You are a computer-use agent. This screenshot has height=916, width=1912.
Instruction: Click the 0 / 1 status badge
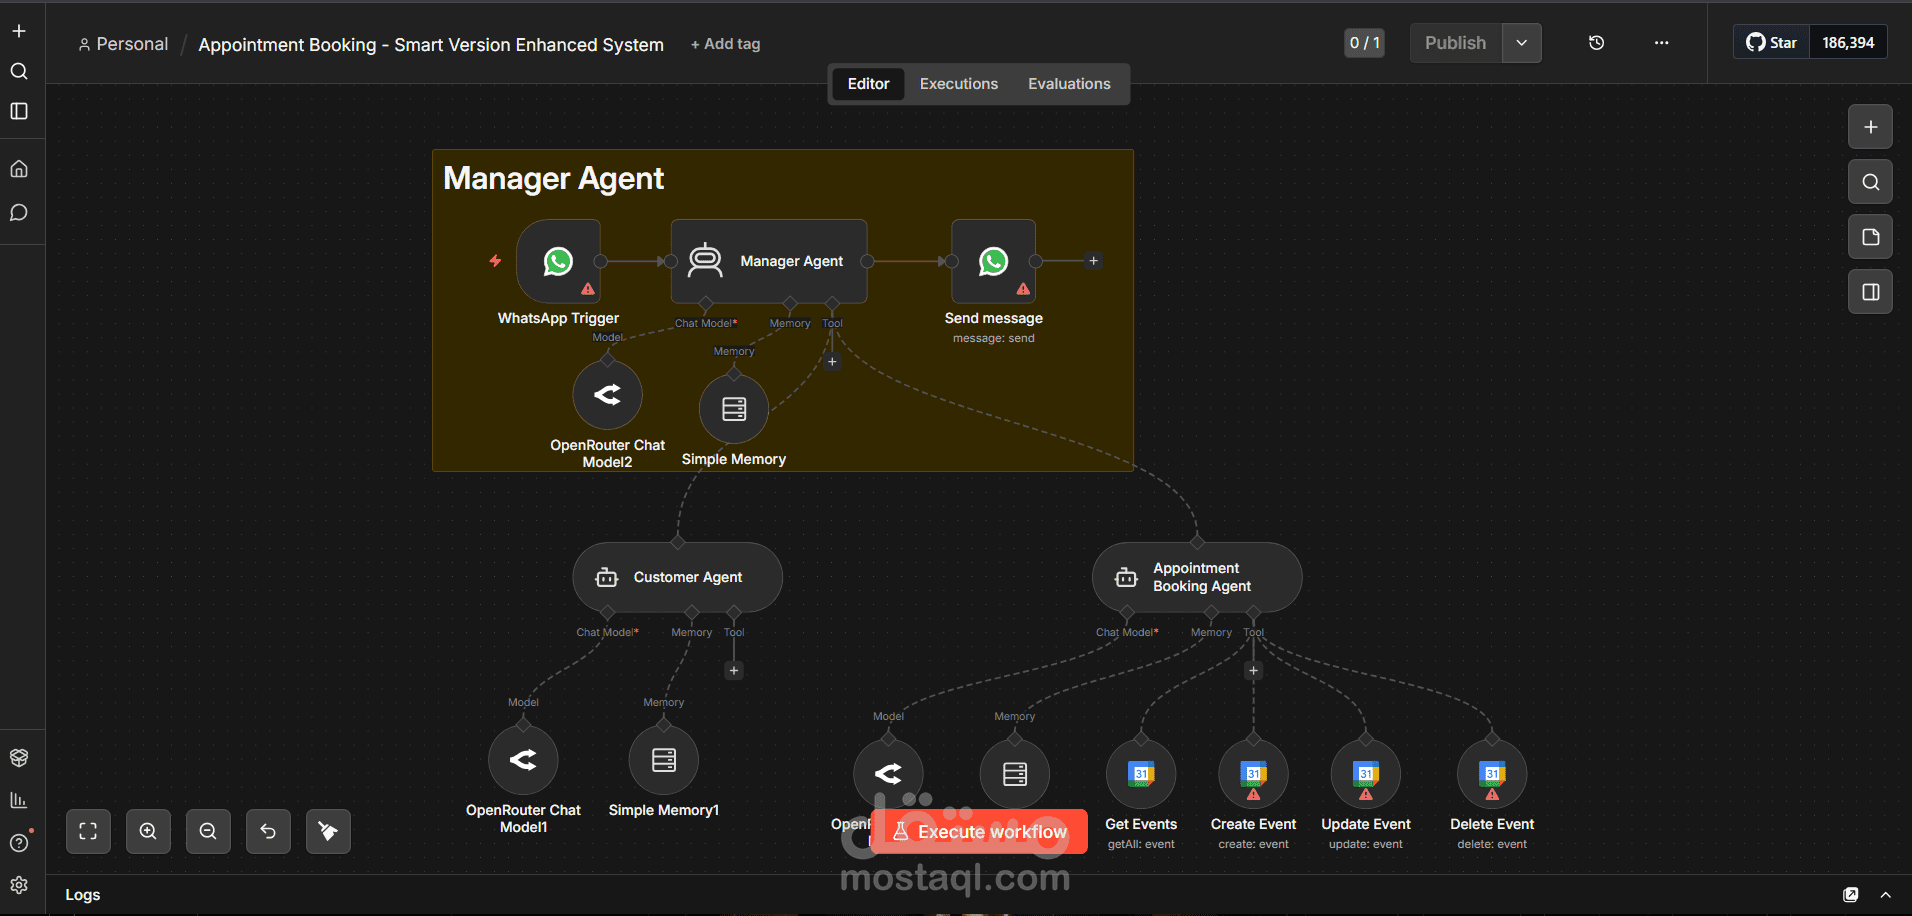(1364, 43)
